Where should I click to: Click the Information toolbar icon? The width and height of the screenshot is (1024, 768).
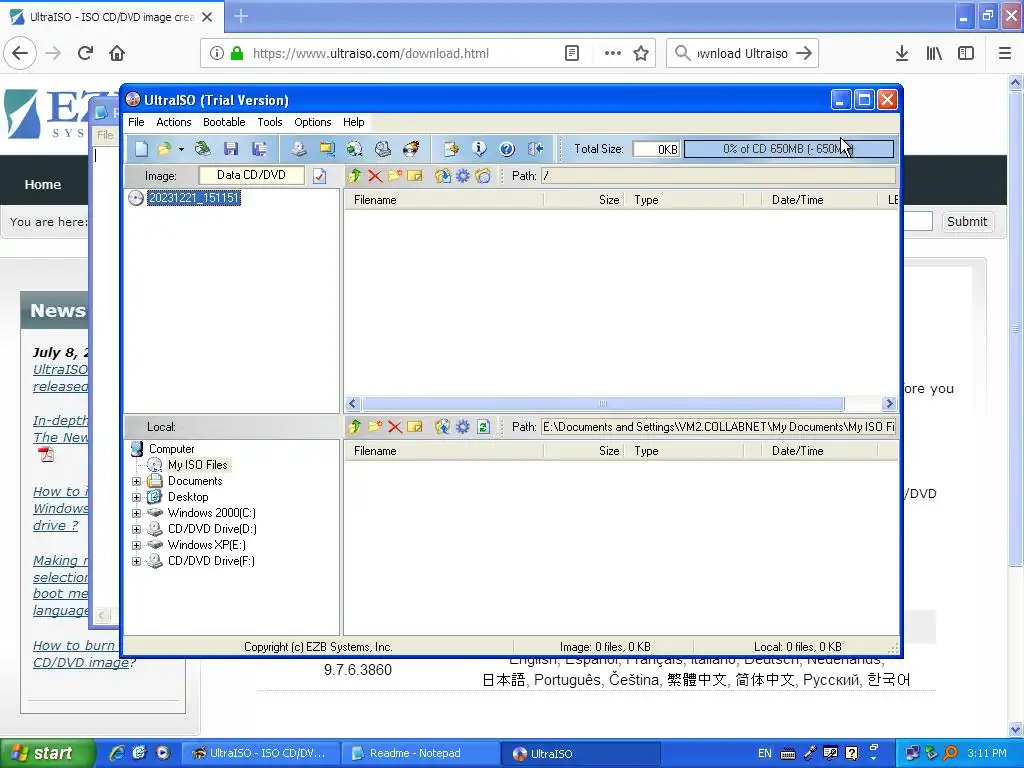click(x=479, y=149)
